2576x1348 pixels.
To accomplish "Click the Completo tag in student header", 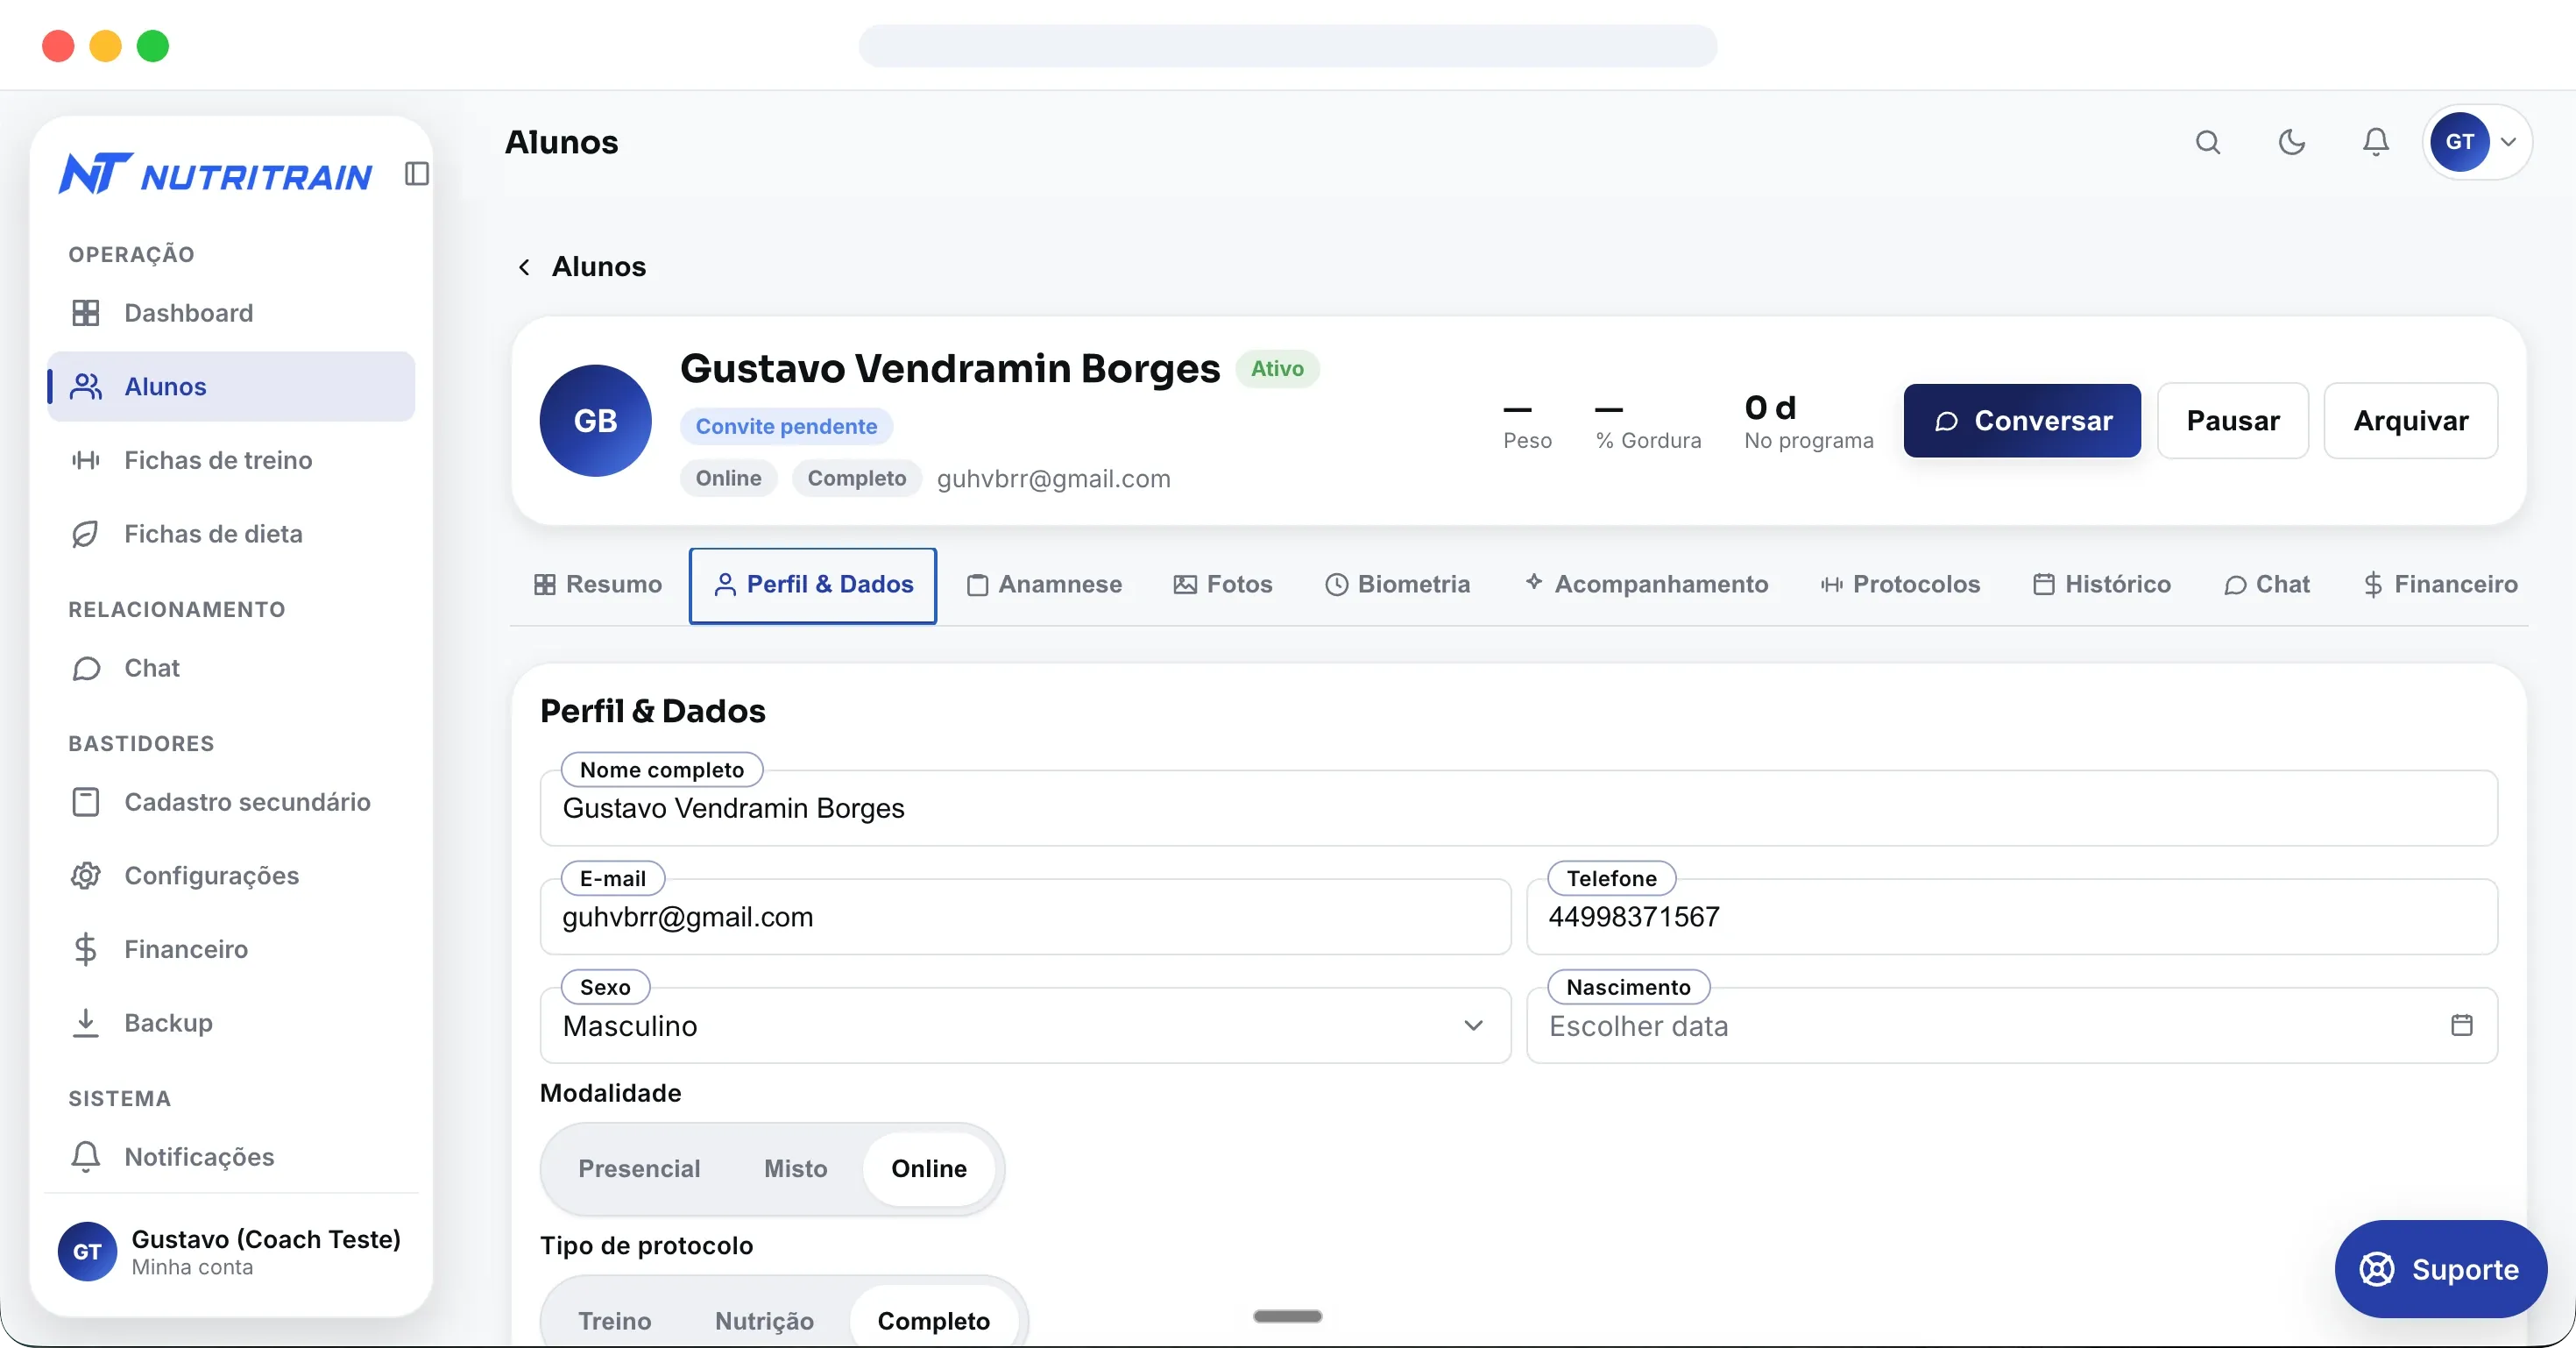I will 856,478.
